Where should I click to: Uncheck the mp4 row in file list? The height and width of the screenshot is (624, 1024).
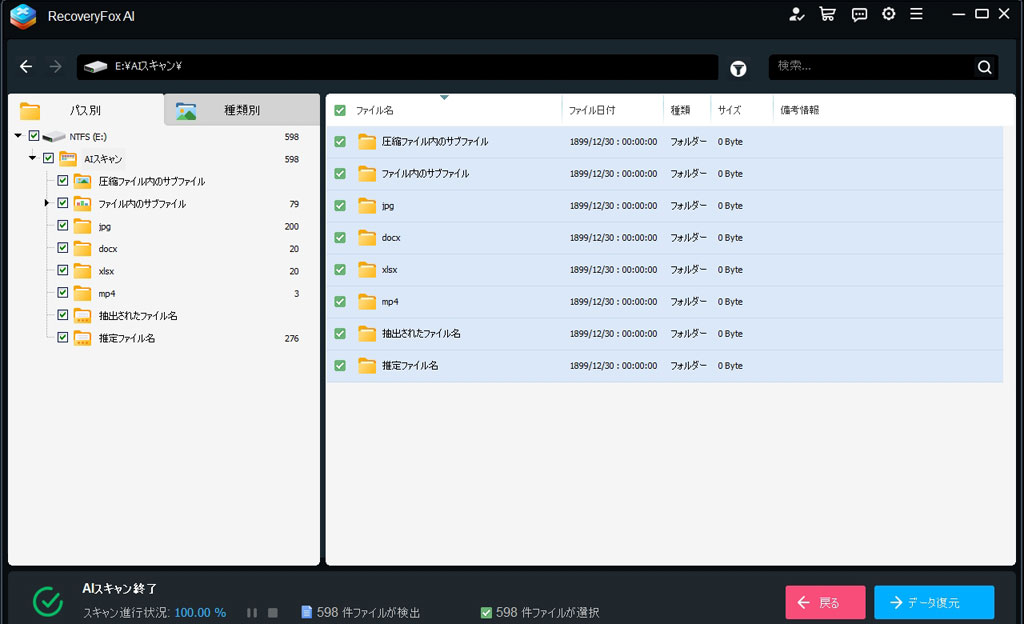[340, 302]
